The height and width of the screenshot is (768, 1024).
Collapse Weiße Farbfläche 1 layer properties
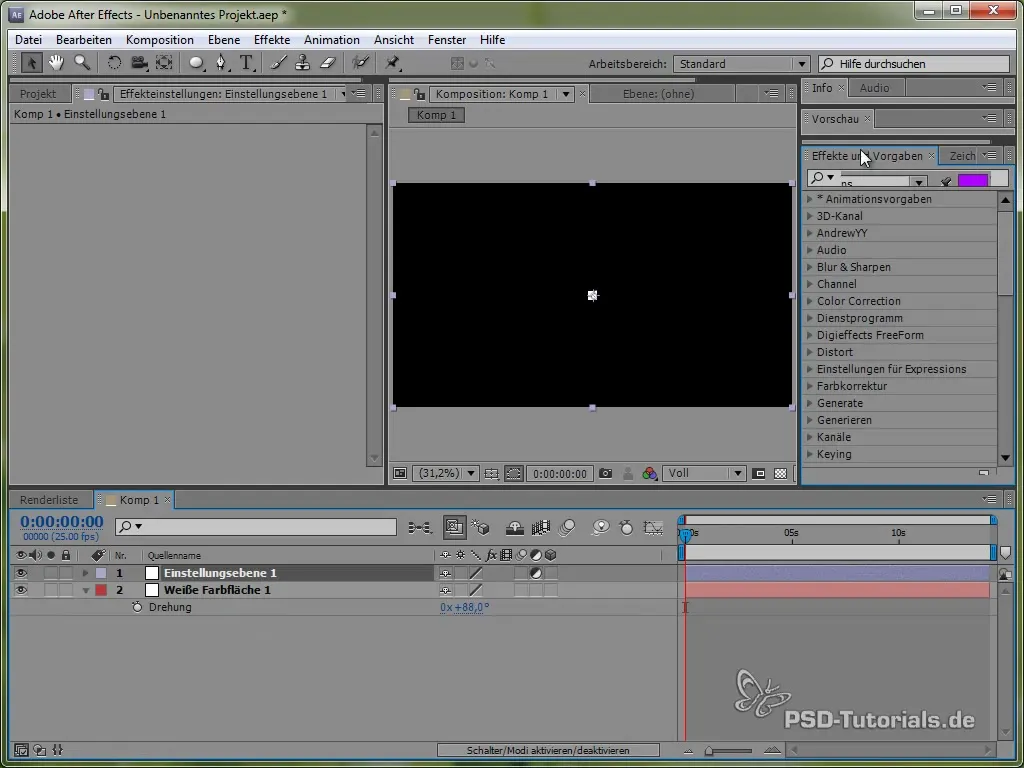click(x=85, y=590)
